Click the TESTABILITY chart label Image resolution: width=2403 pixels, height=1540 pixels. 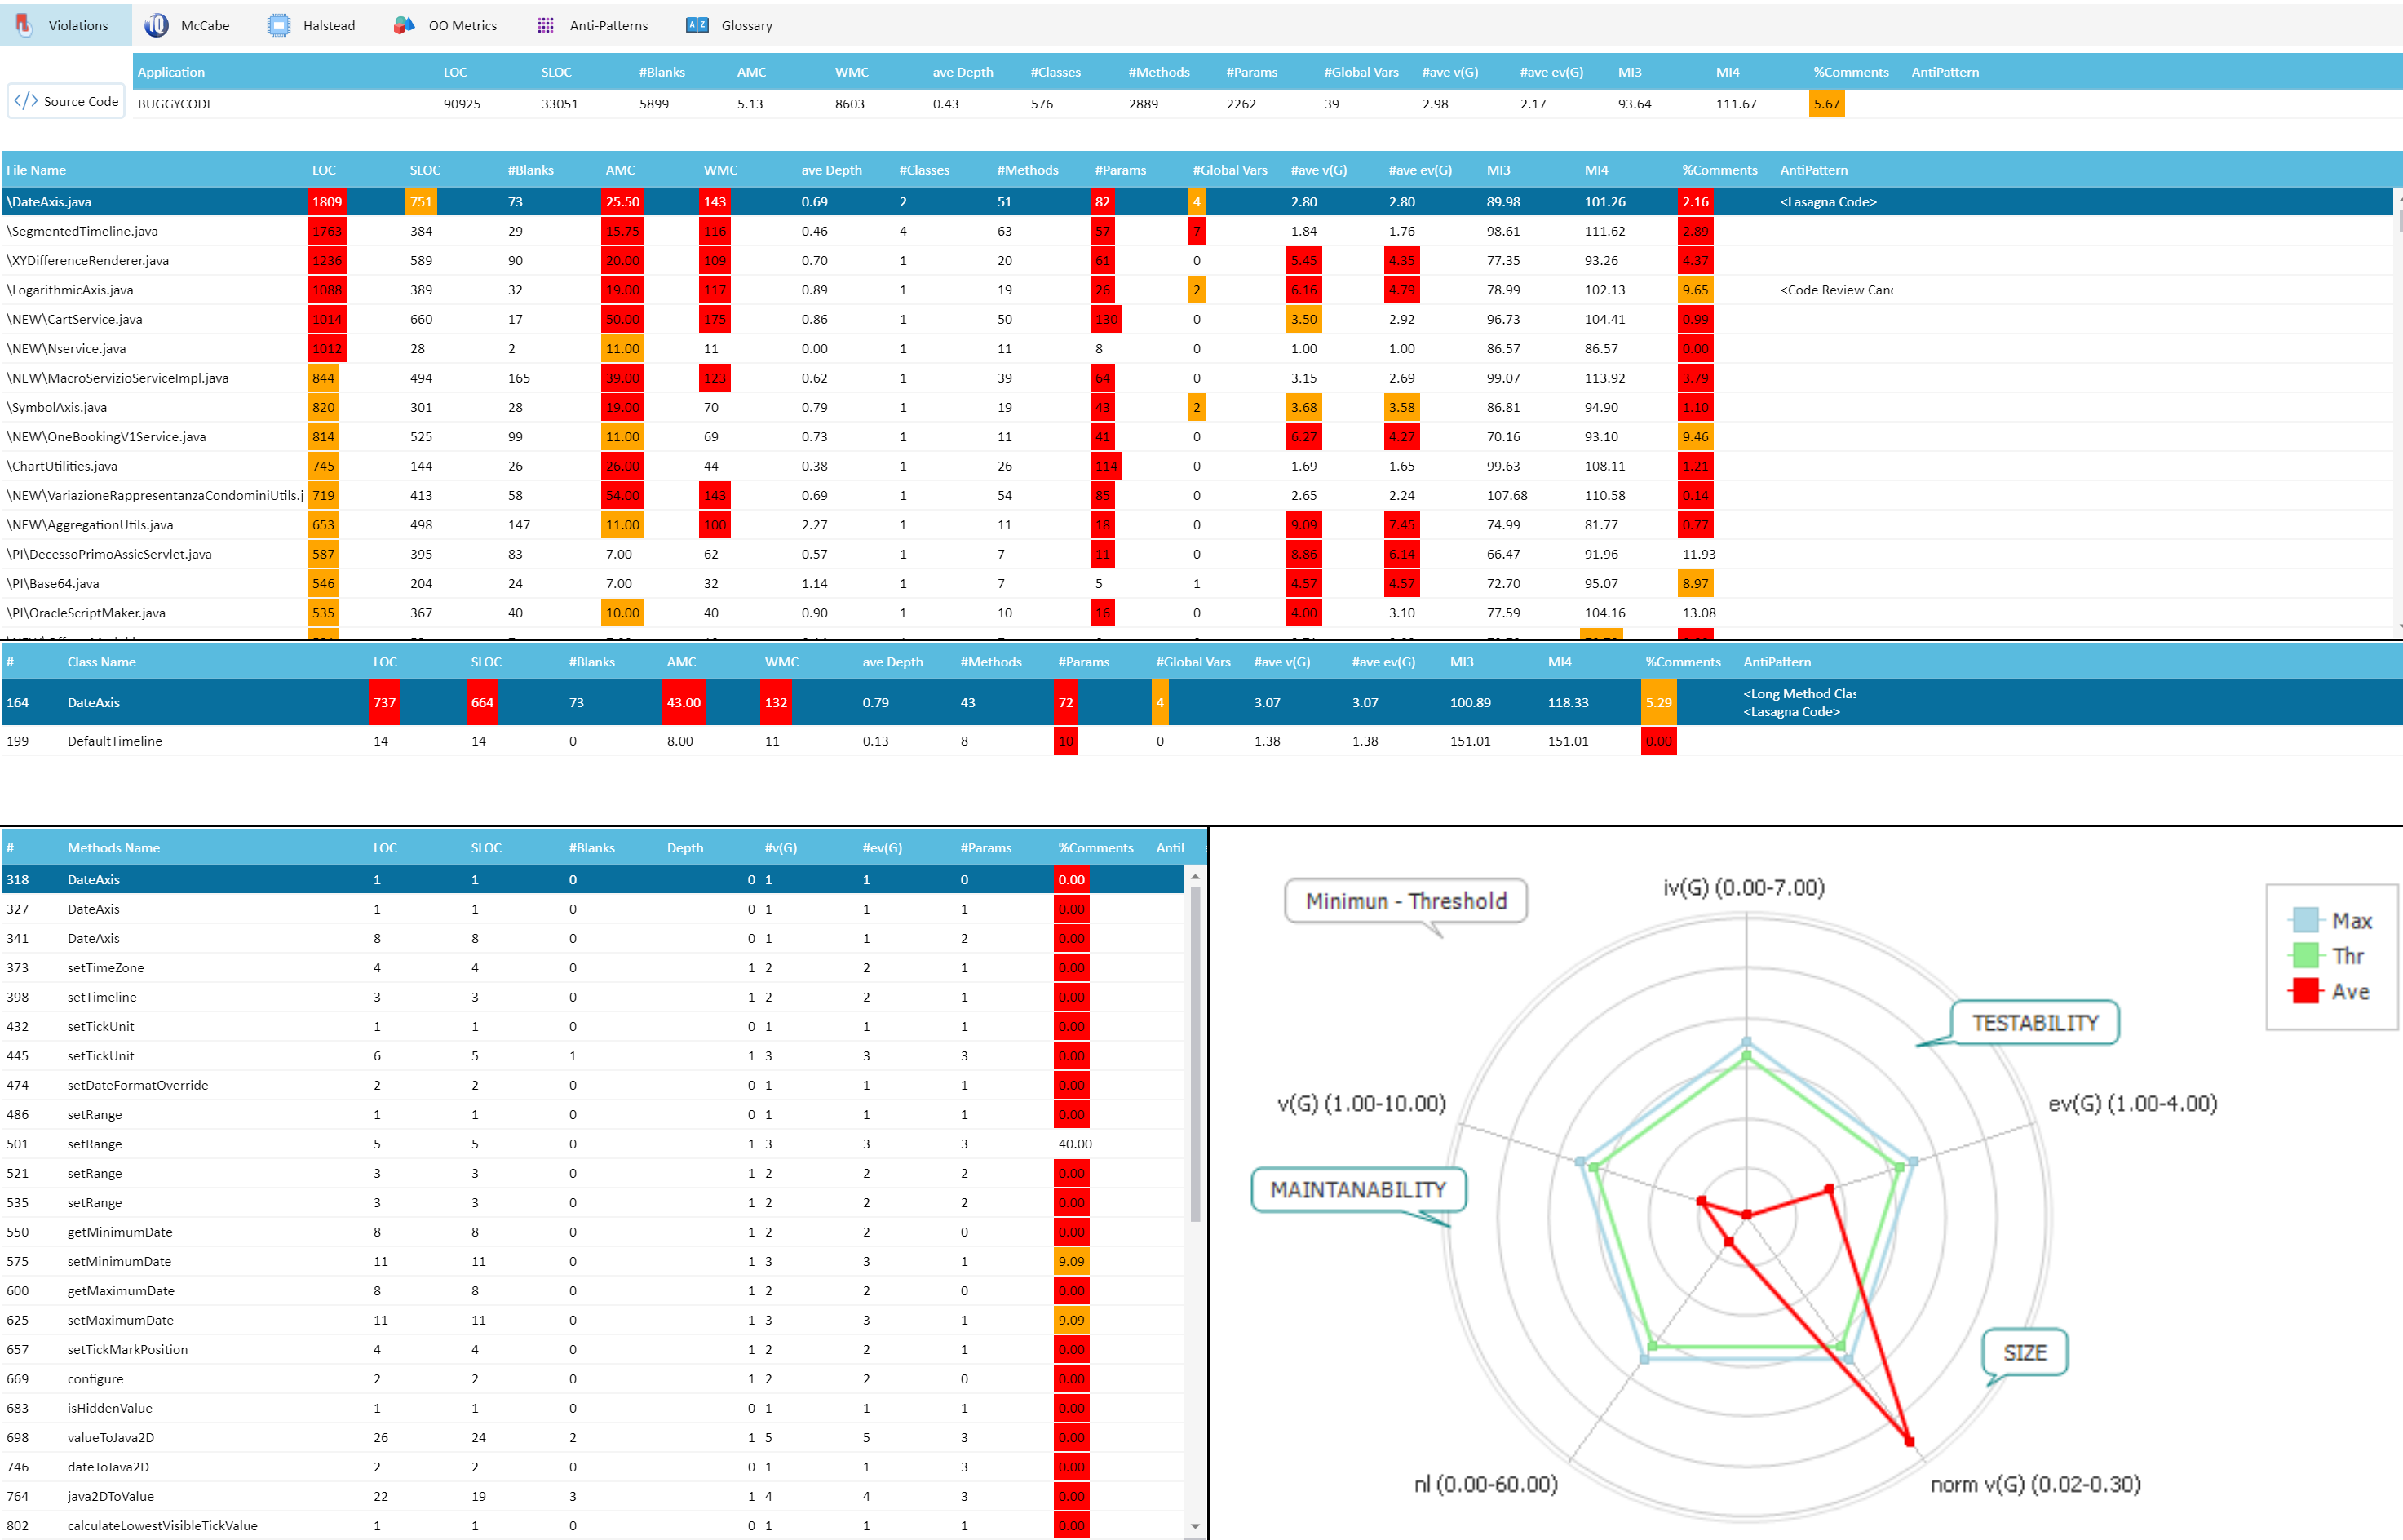pos(2034,1022)
